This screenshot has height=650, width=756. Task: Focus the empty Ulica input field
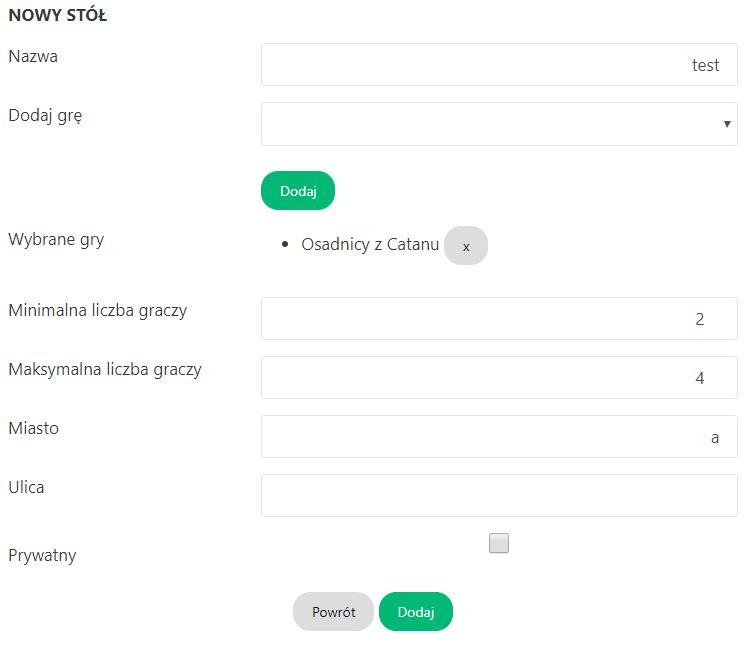click(499, 496)
